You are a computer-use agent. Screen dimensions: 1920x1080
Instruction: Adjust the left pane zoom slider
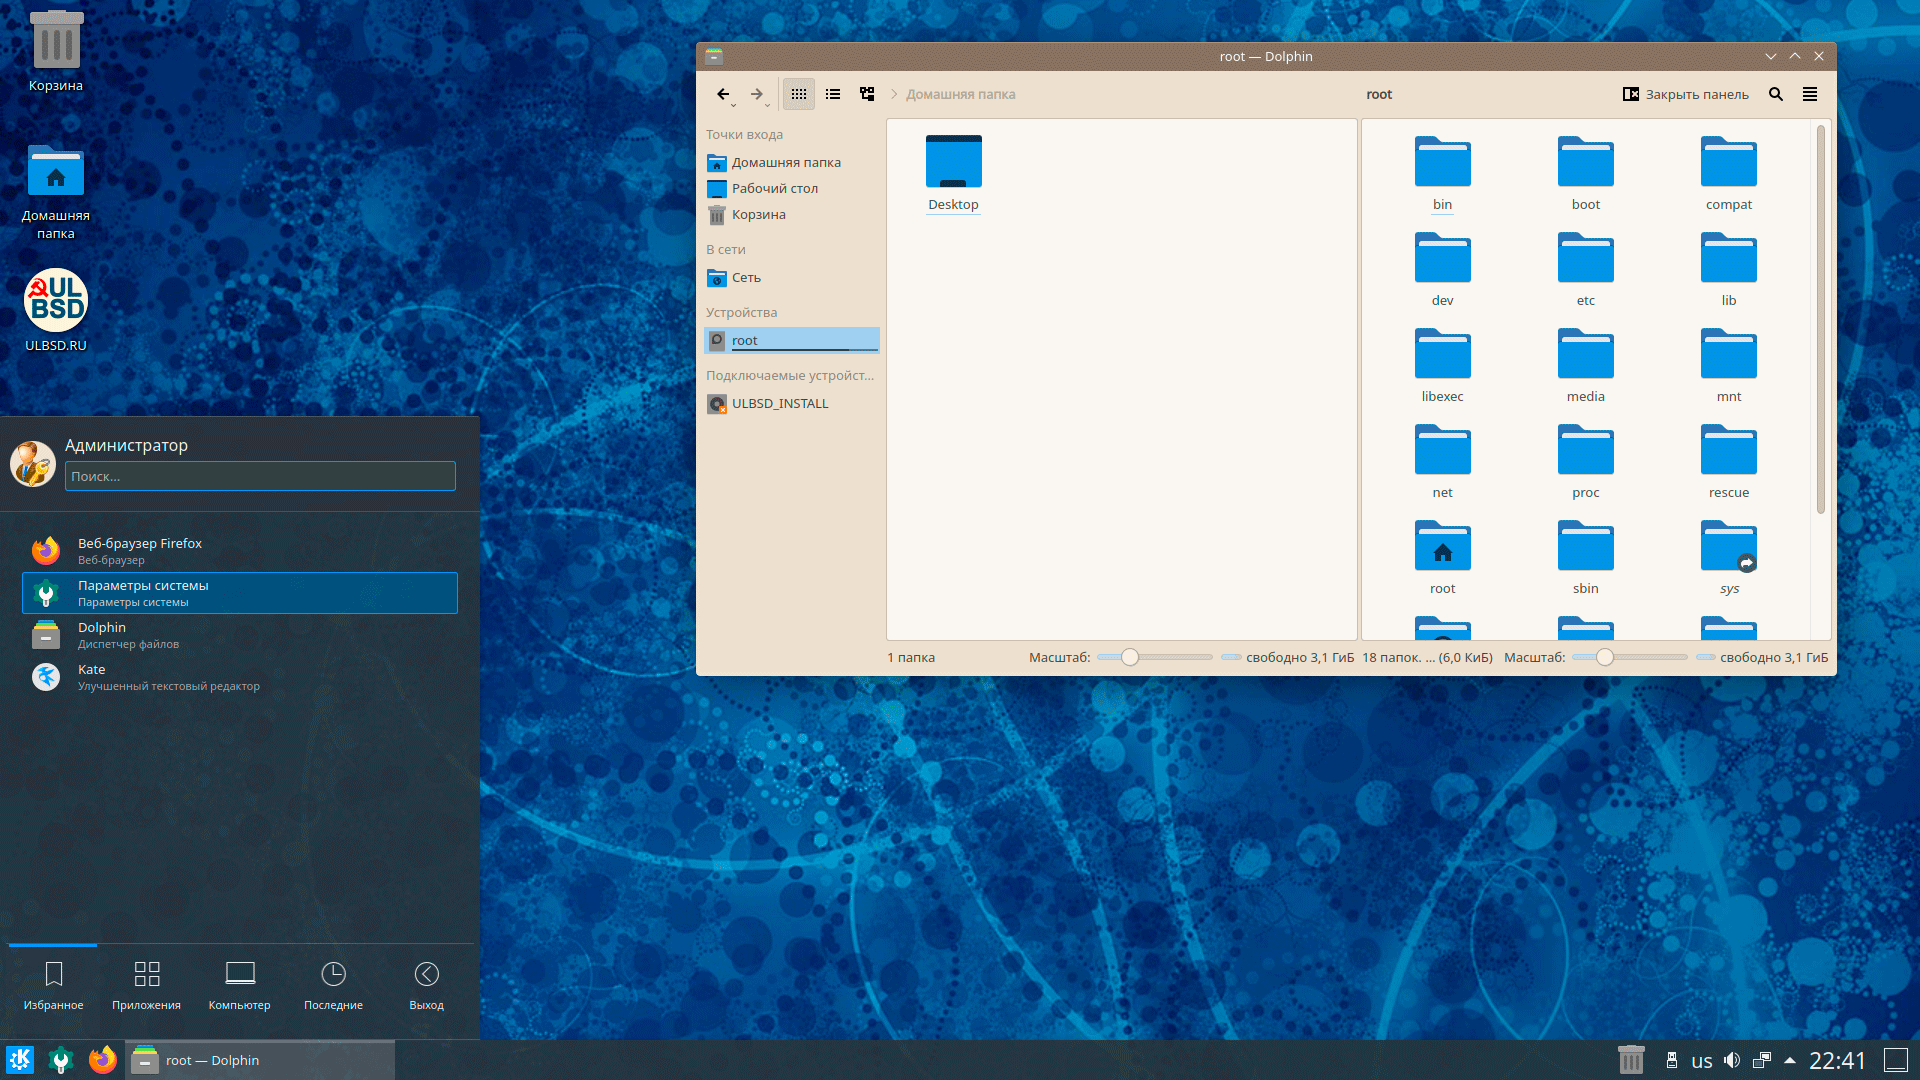pos(1130,657)
